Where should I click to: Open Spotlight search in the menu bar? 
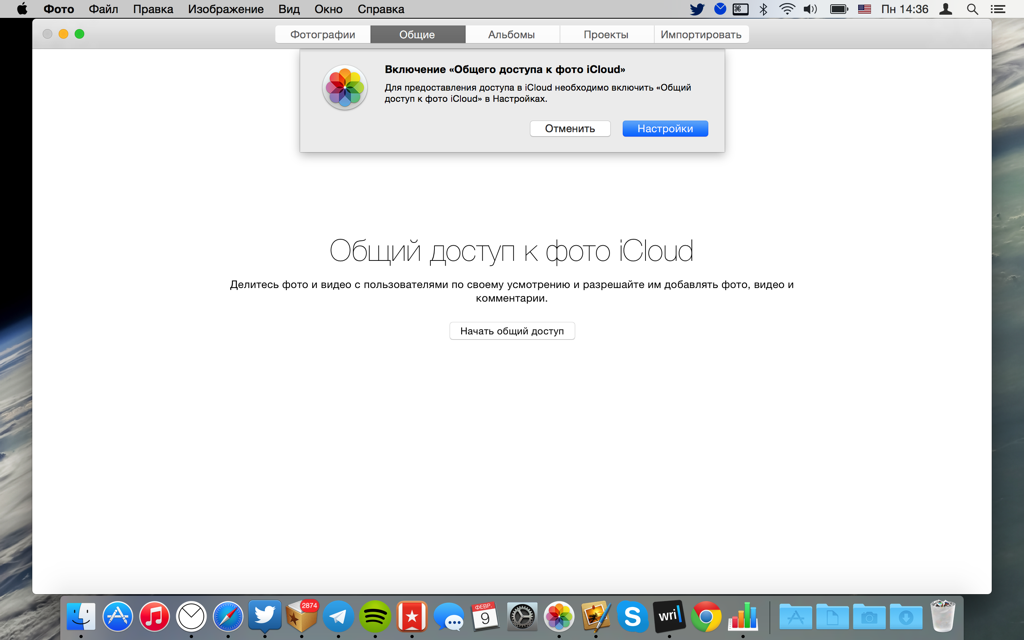pos(972,9)
